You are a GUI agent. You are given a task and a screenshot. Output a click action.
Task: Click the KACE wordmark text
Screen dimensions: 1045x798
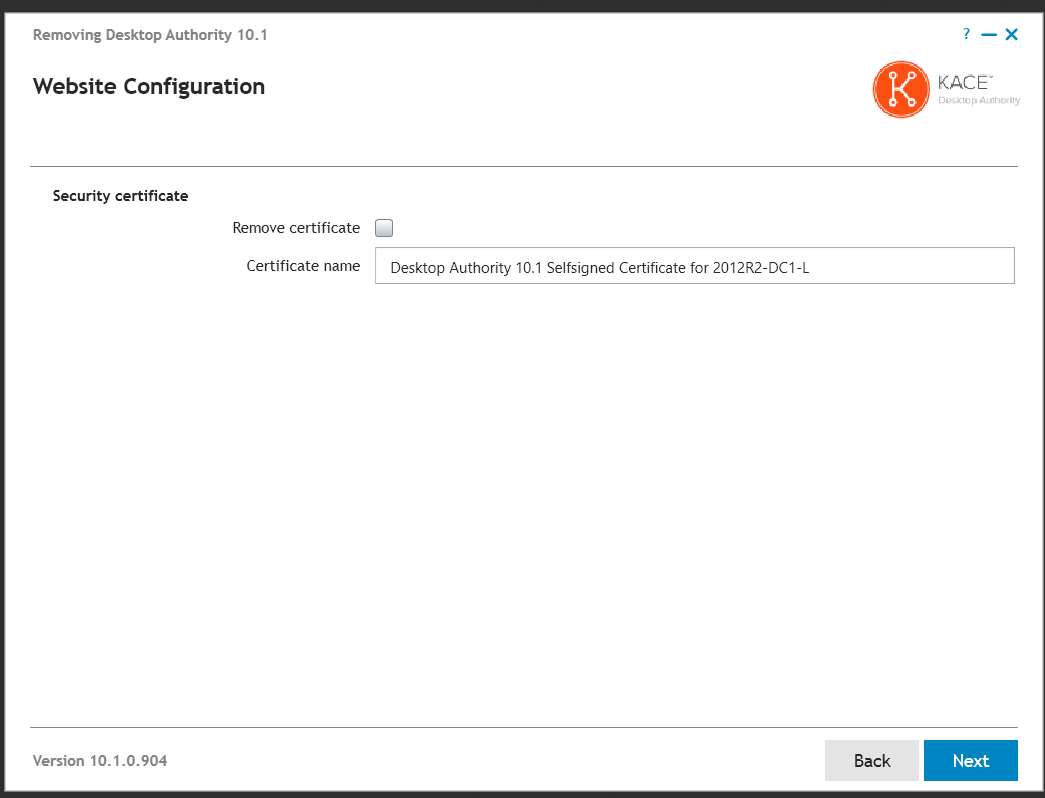tap(964, 82)
